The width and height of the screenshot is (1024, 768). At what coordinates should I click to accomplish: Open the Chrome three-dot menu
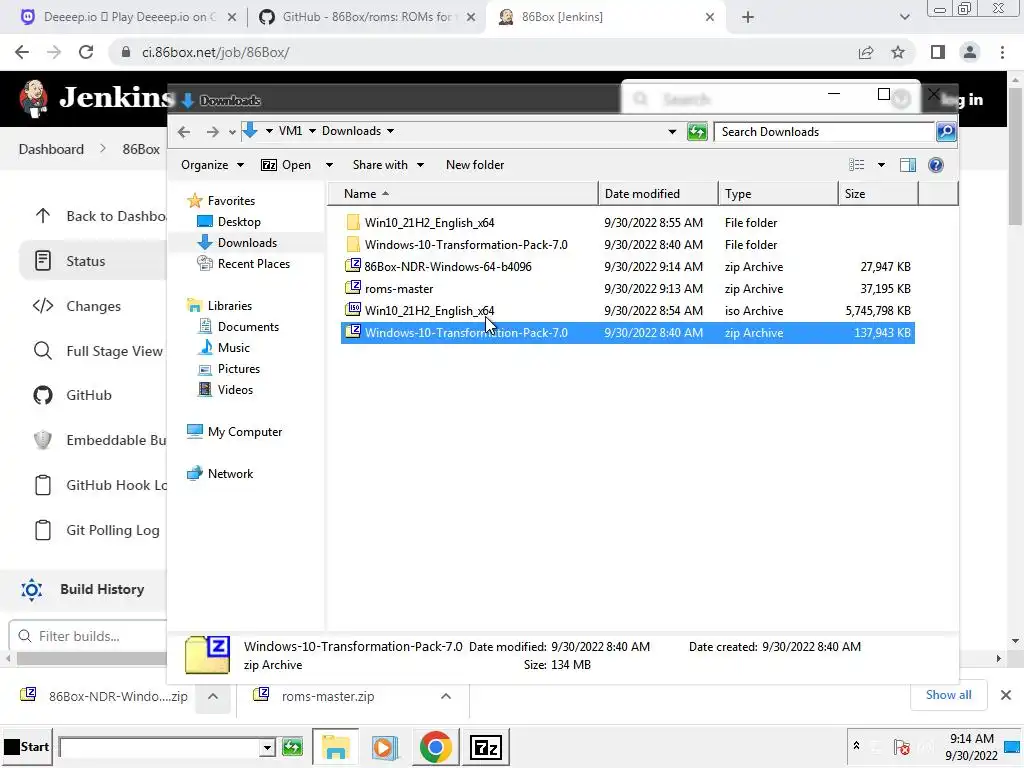coord(1002,52)
